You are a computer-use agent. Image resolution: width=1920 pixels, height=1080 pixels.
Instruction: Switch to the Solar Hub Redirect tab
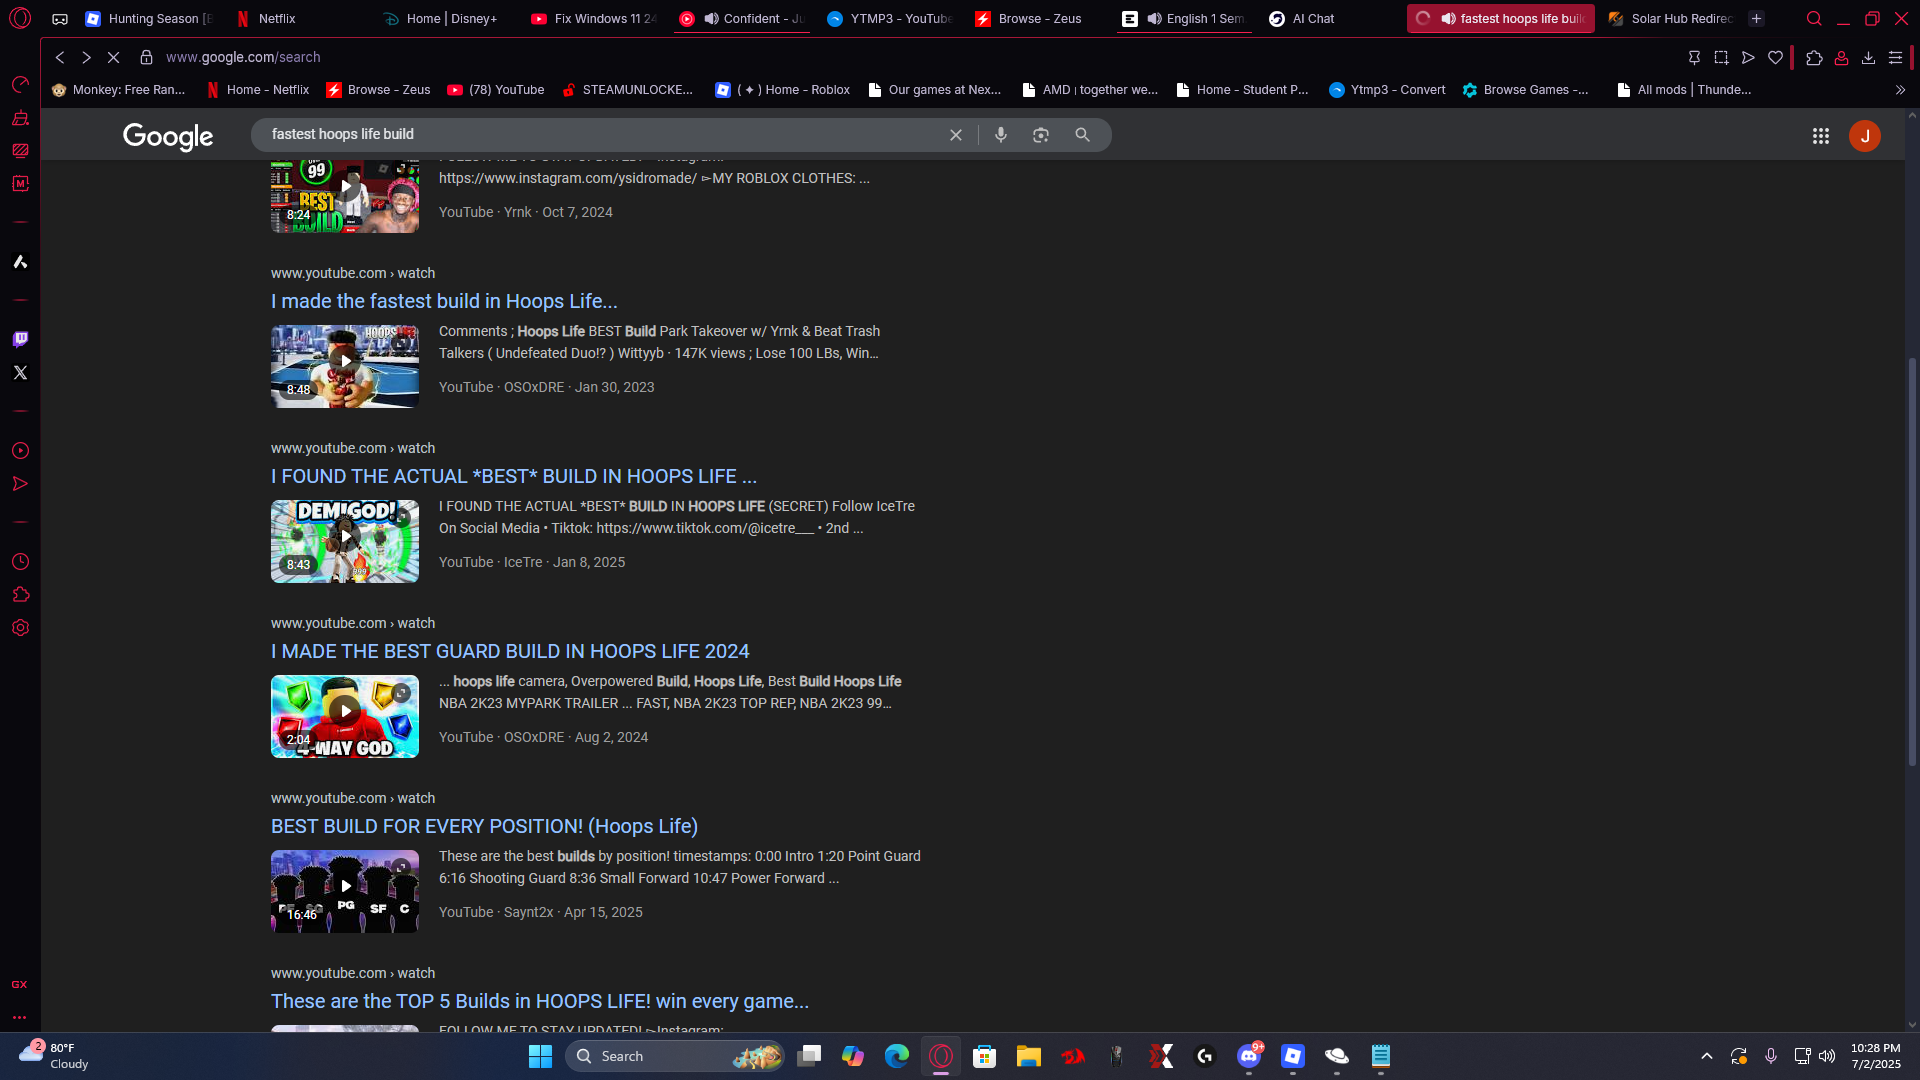pos(1671,19)
